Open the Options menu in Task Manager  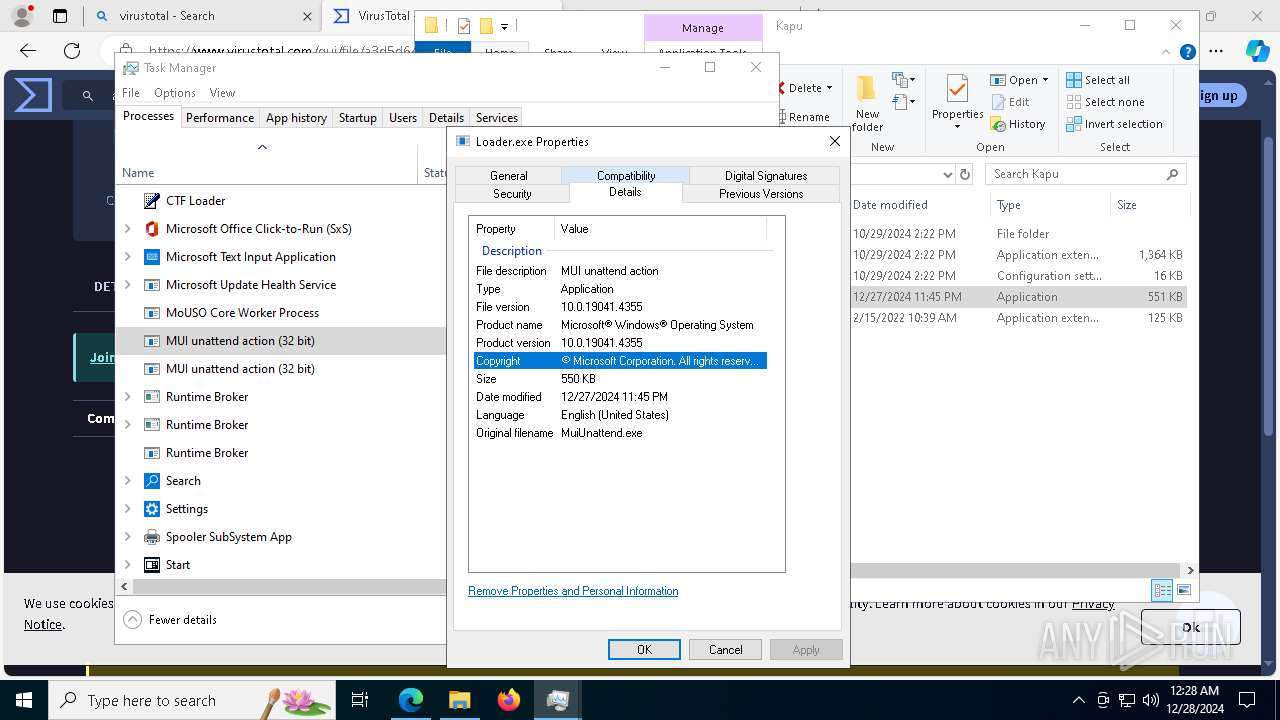click(x=175, y=93)
